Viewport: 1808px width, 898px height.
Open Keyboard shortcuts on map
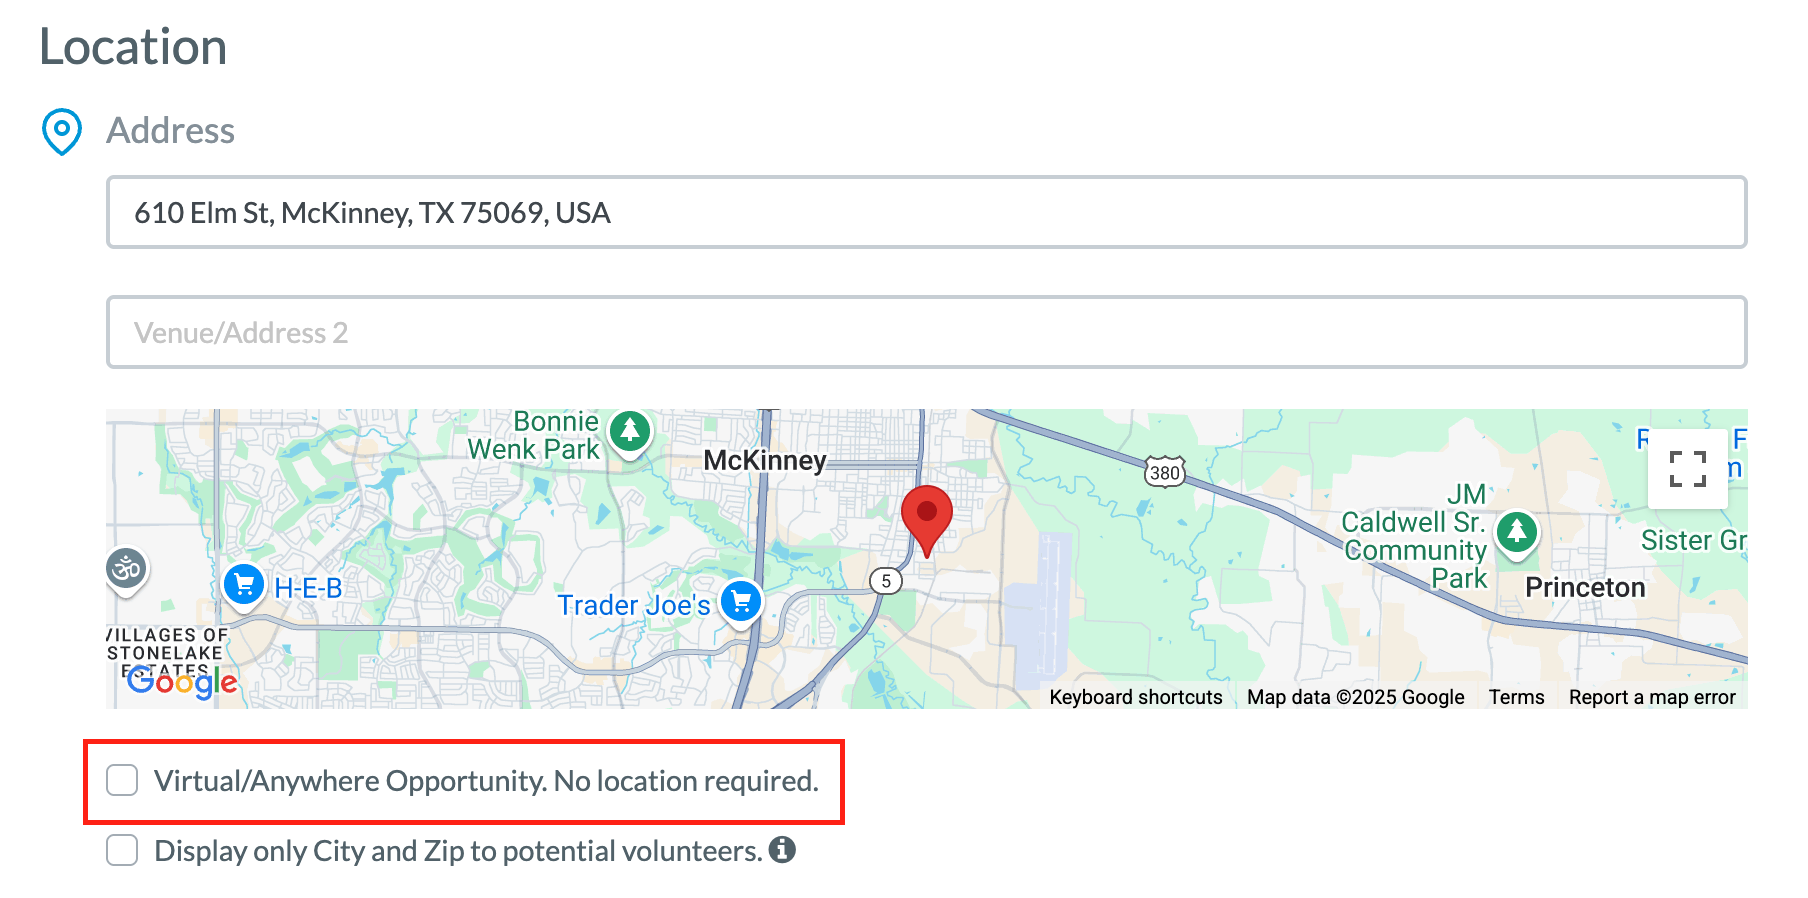tap(1136, 697)
